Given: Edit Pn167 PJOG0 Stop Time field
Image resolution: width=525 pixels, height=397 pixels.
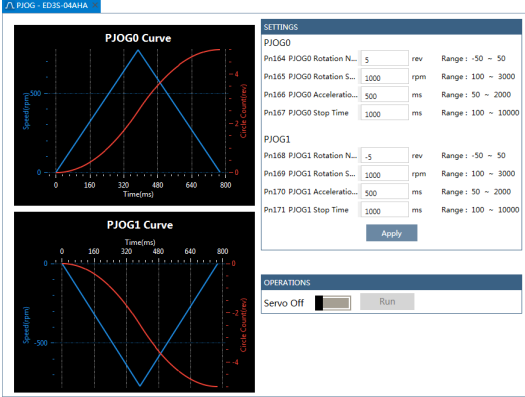Looking at the screenshot, I should point(384,113).
